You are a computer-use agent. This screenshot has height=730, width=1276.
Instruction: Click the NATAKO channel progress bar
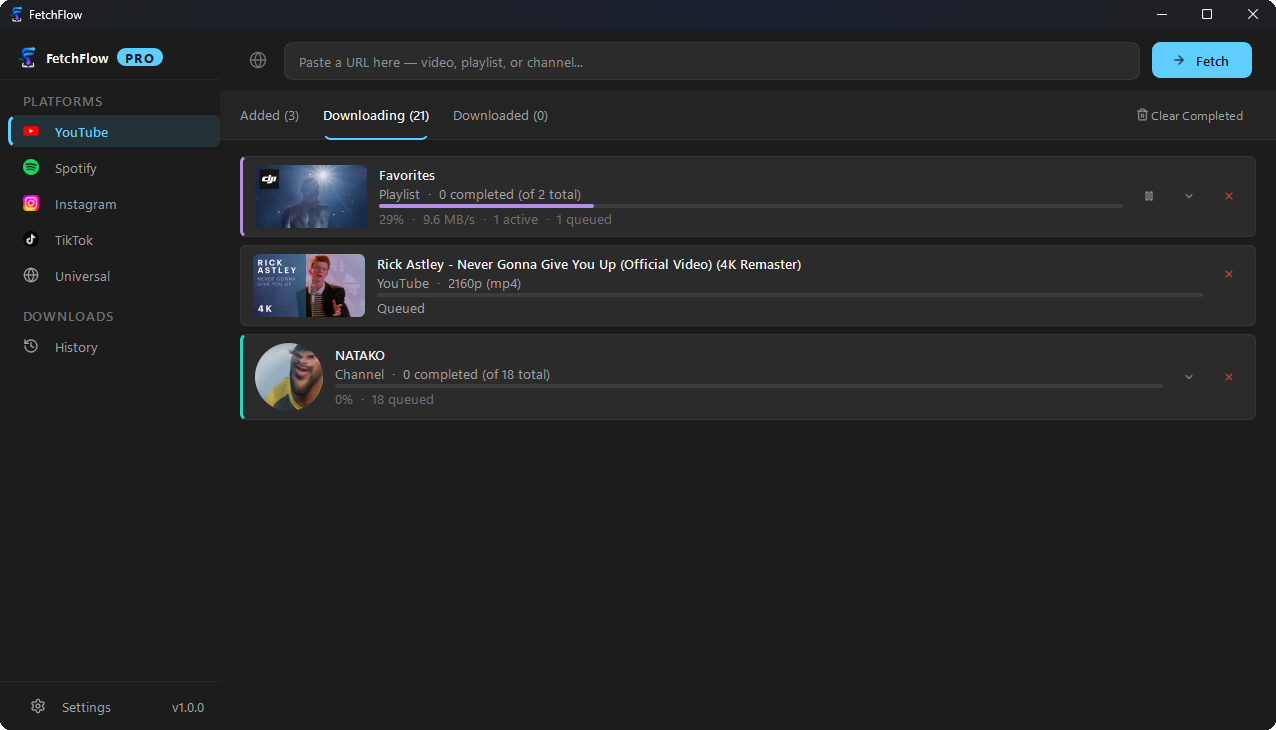point(748,386)
